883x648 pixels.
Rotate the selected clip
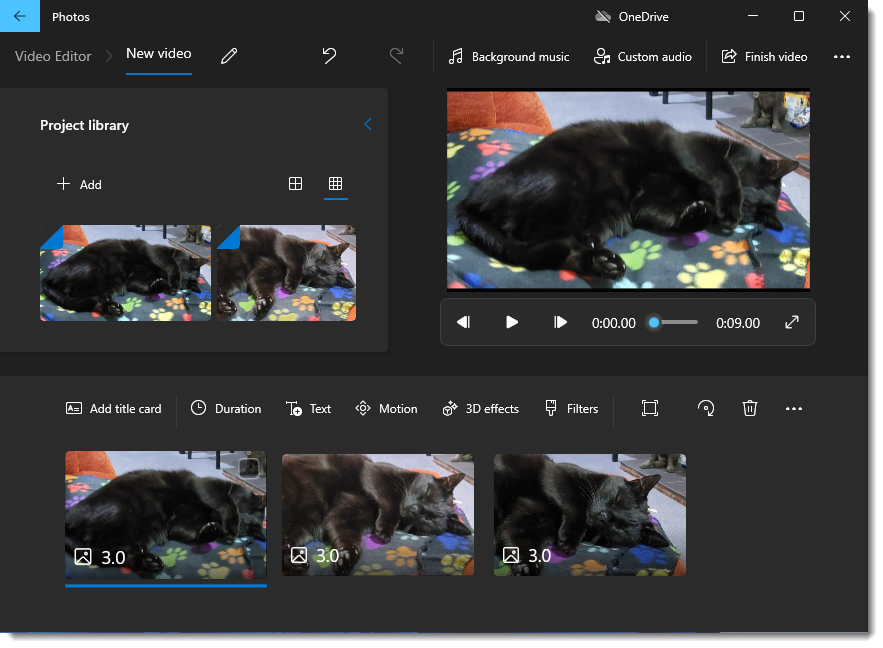pos(706,408)
